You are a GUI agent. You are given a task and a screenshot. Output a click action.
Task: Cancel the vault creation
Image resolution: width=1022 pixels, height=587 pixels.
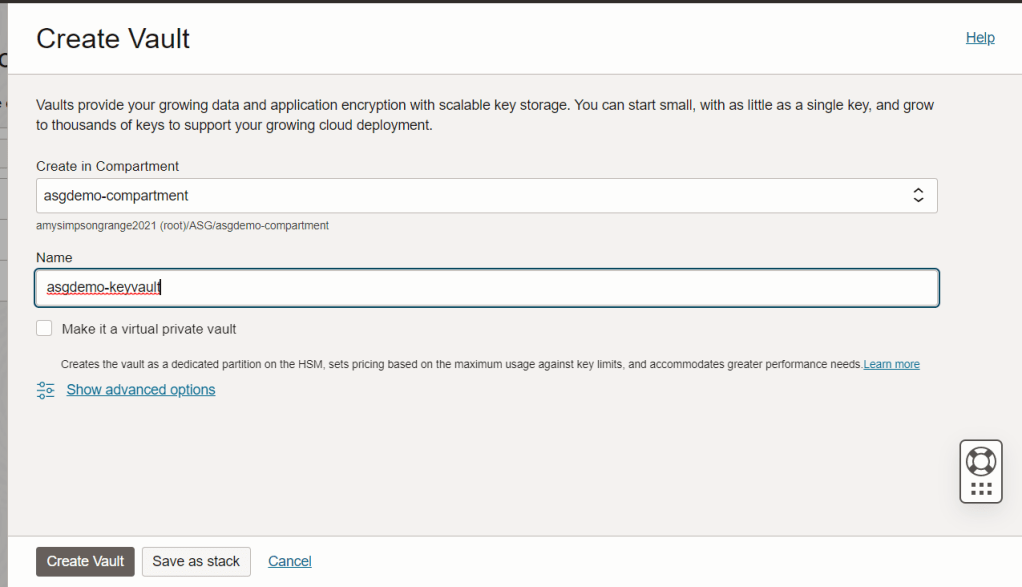(290, 561)
